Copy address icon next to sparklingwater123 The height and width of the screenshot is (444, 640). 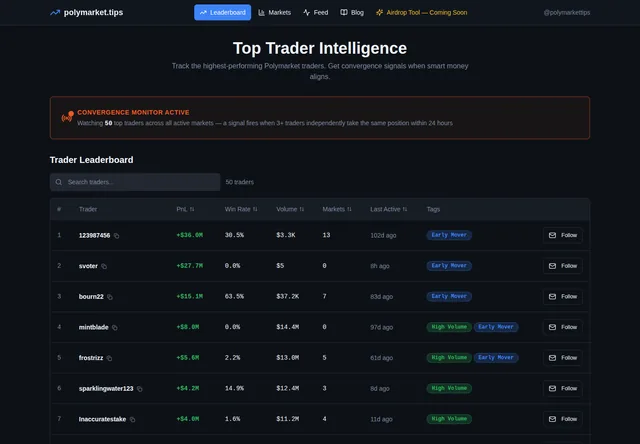tap(140, 389)
